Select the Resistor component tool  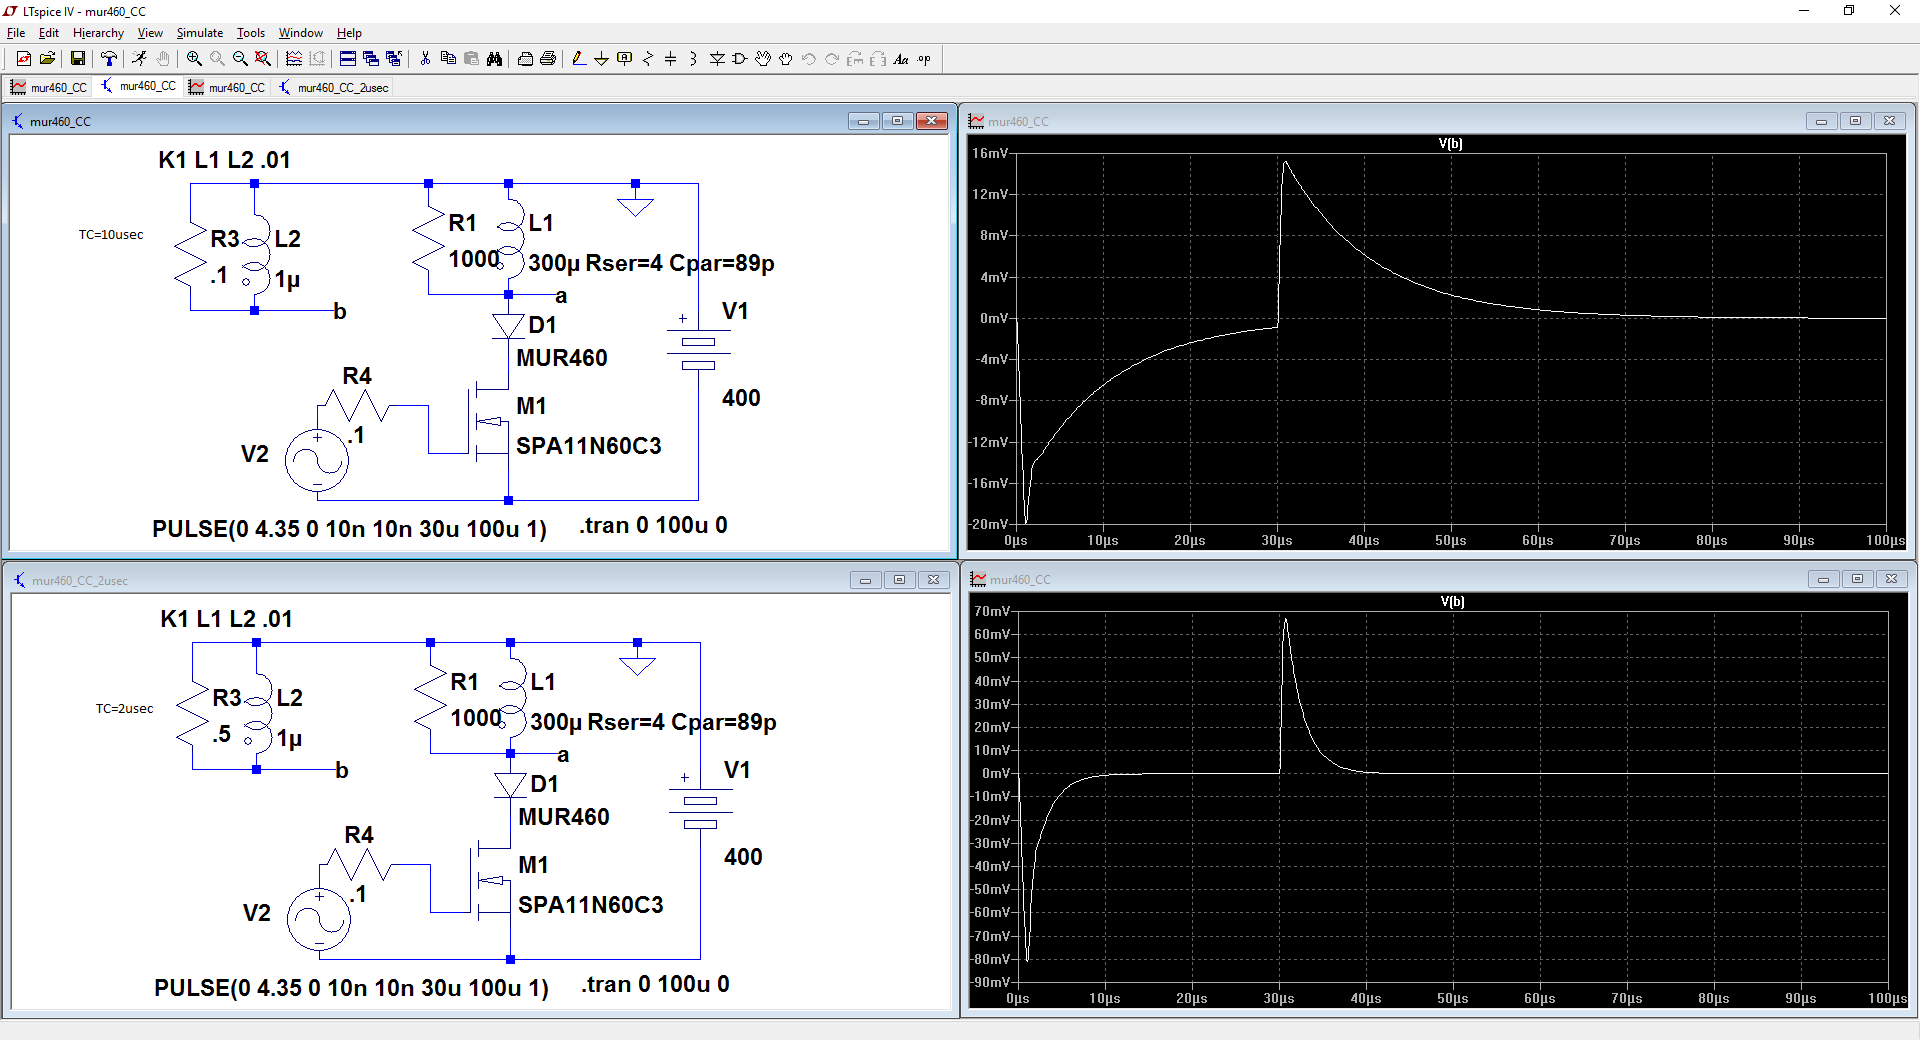pyautogui.click(x=648, y=59)
